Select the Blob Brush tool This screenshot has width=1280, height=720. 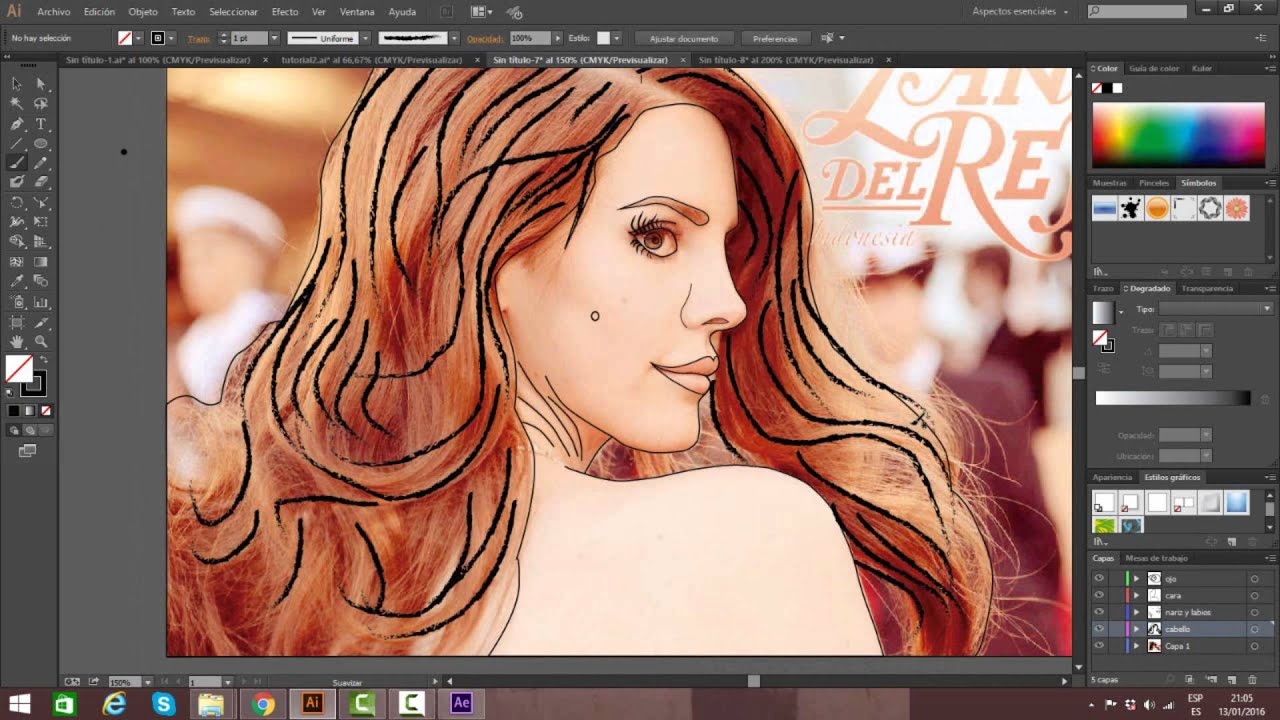pos(17,182)
